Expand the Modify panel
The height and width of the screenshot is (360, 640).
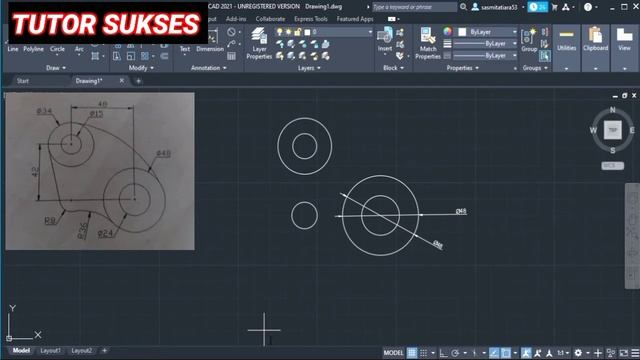pyautogui.click(x=141, y=68)
